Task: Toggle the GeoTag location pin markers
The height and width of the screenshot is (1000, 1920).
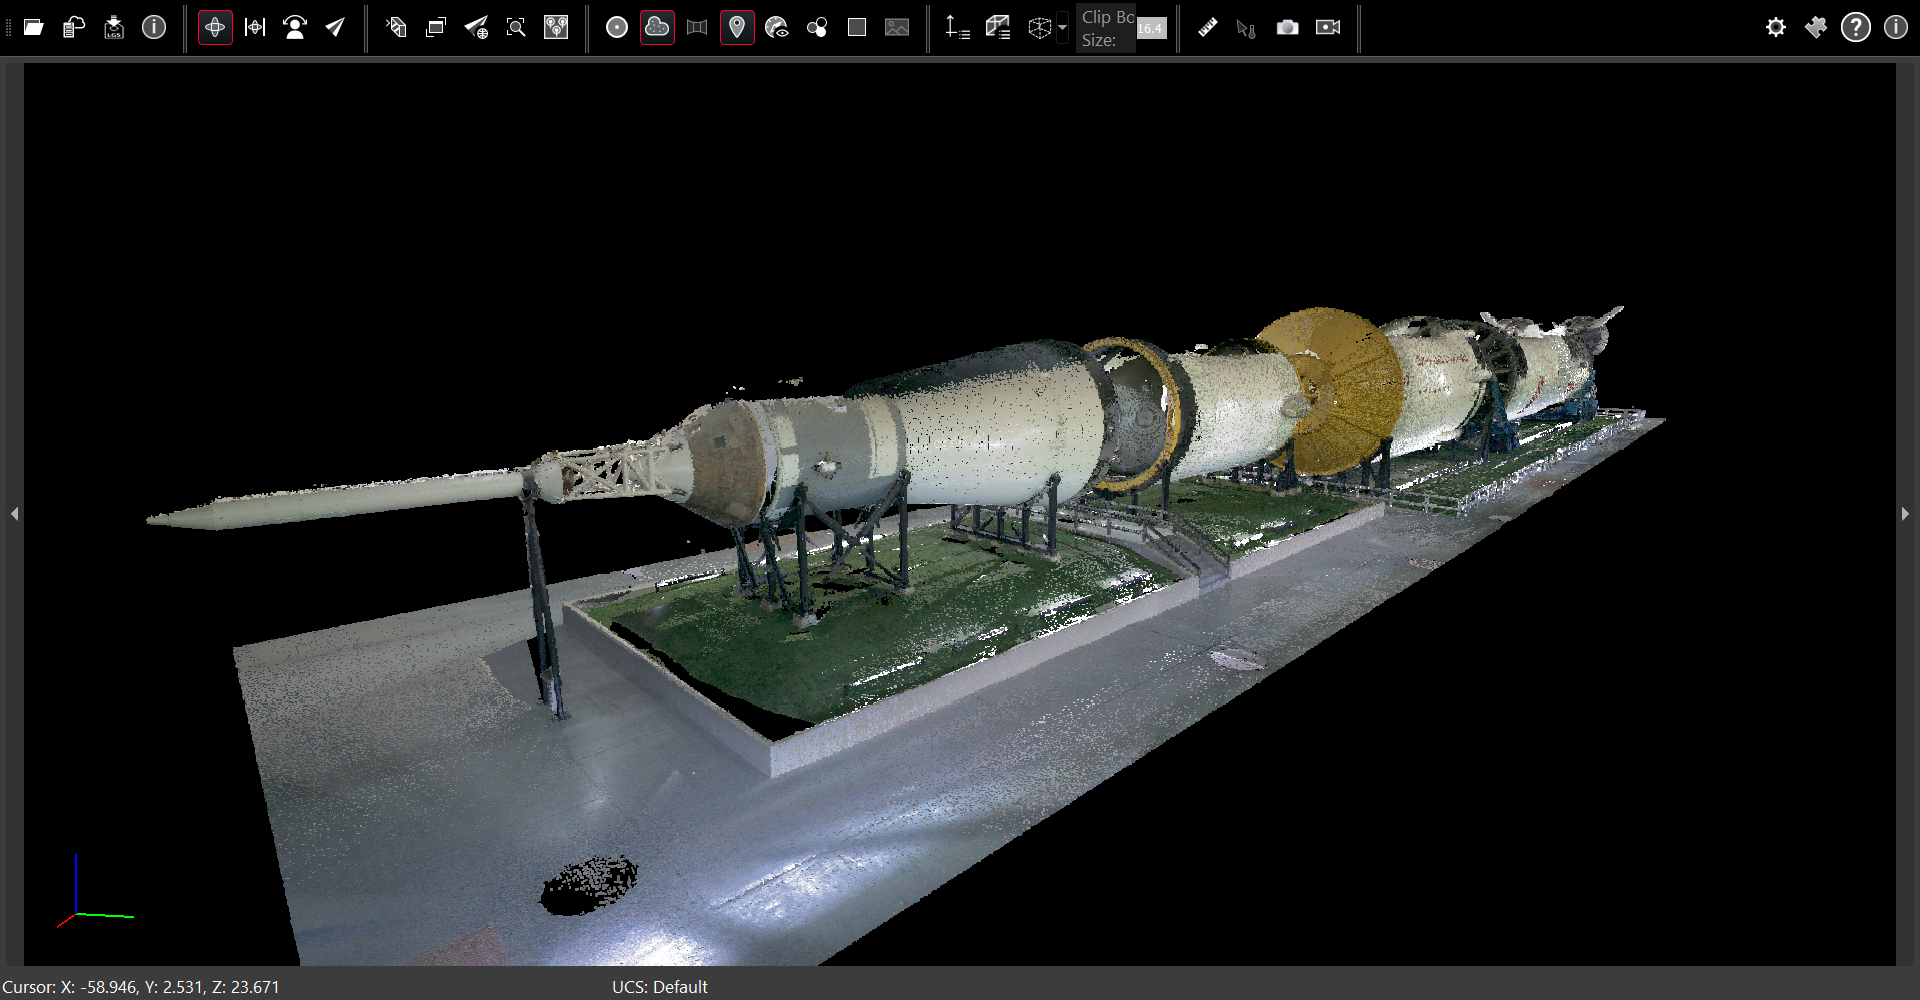Action: [x=737, y=27]
